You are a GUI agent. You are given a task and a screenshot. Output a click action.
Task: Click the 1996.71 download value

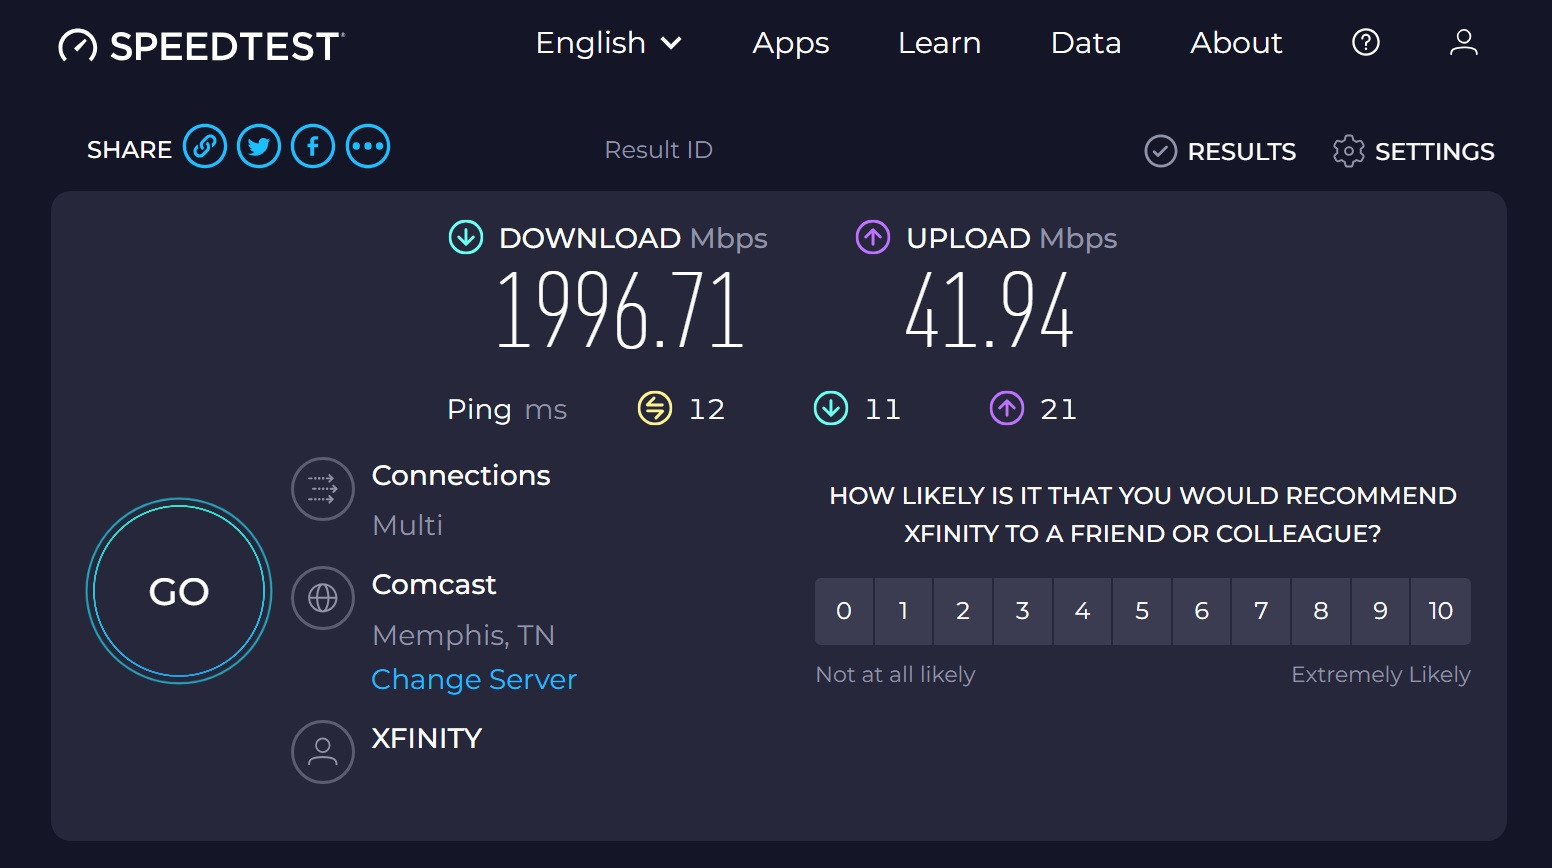tap(620, 310)
